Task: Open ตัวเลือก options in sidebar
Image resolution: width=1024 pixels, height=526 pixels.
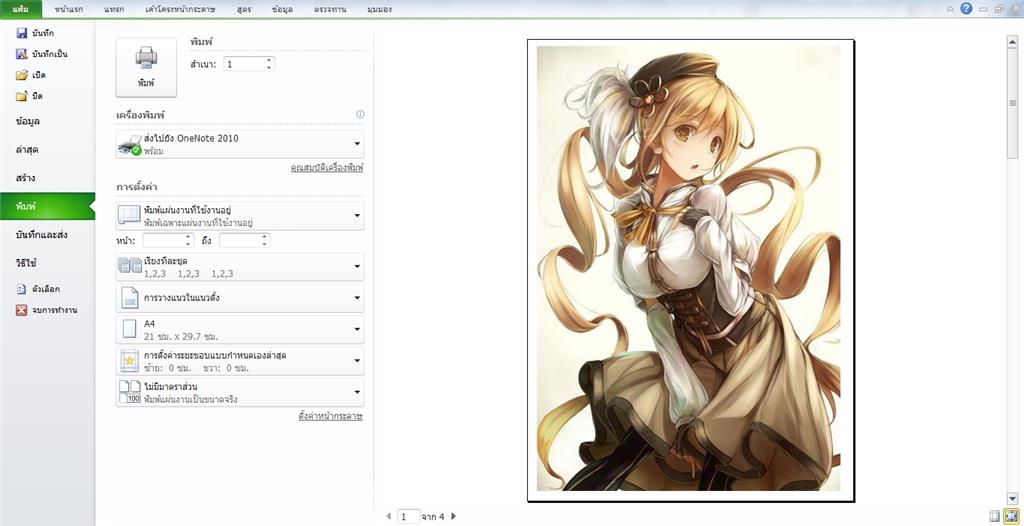Action: (38, 289)
